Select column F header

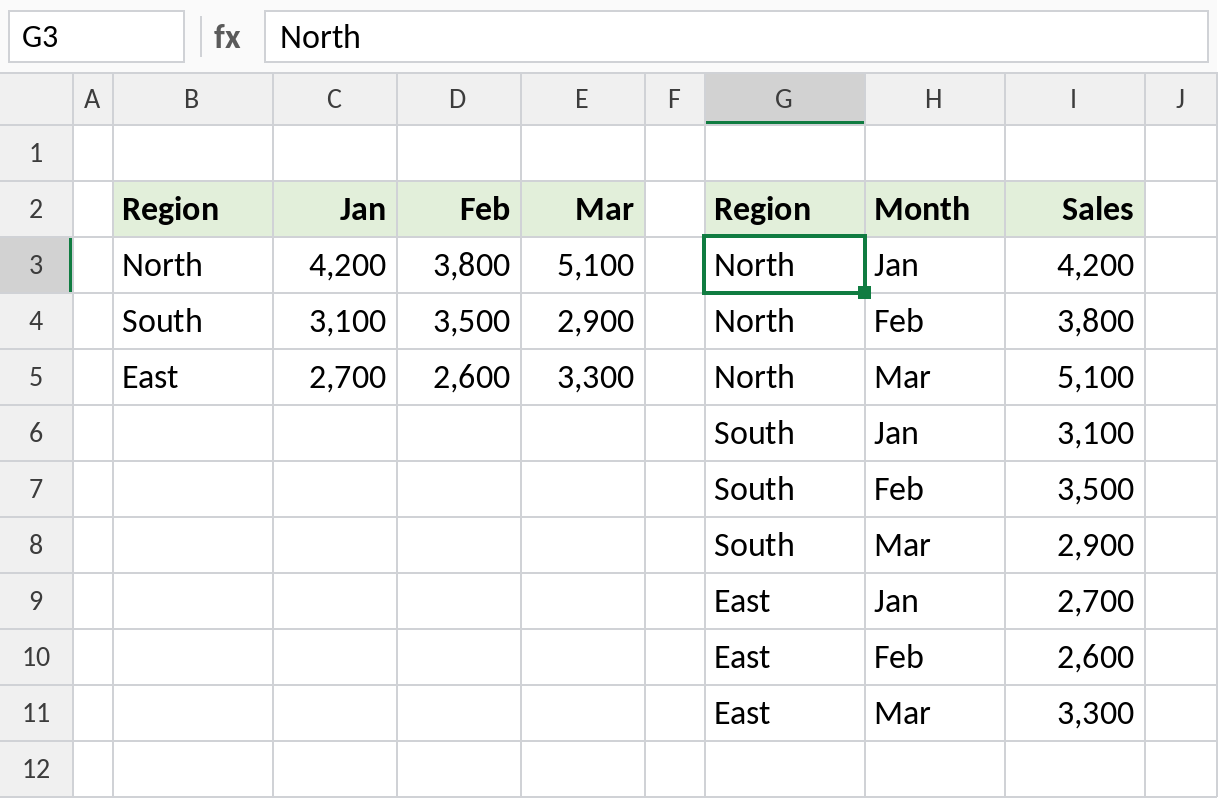click(675, 98)
